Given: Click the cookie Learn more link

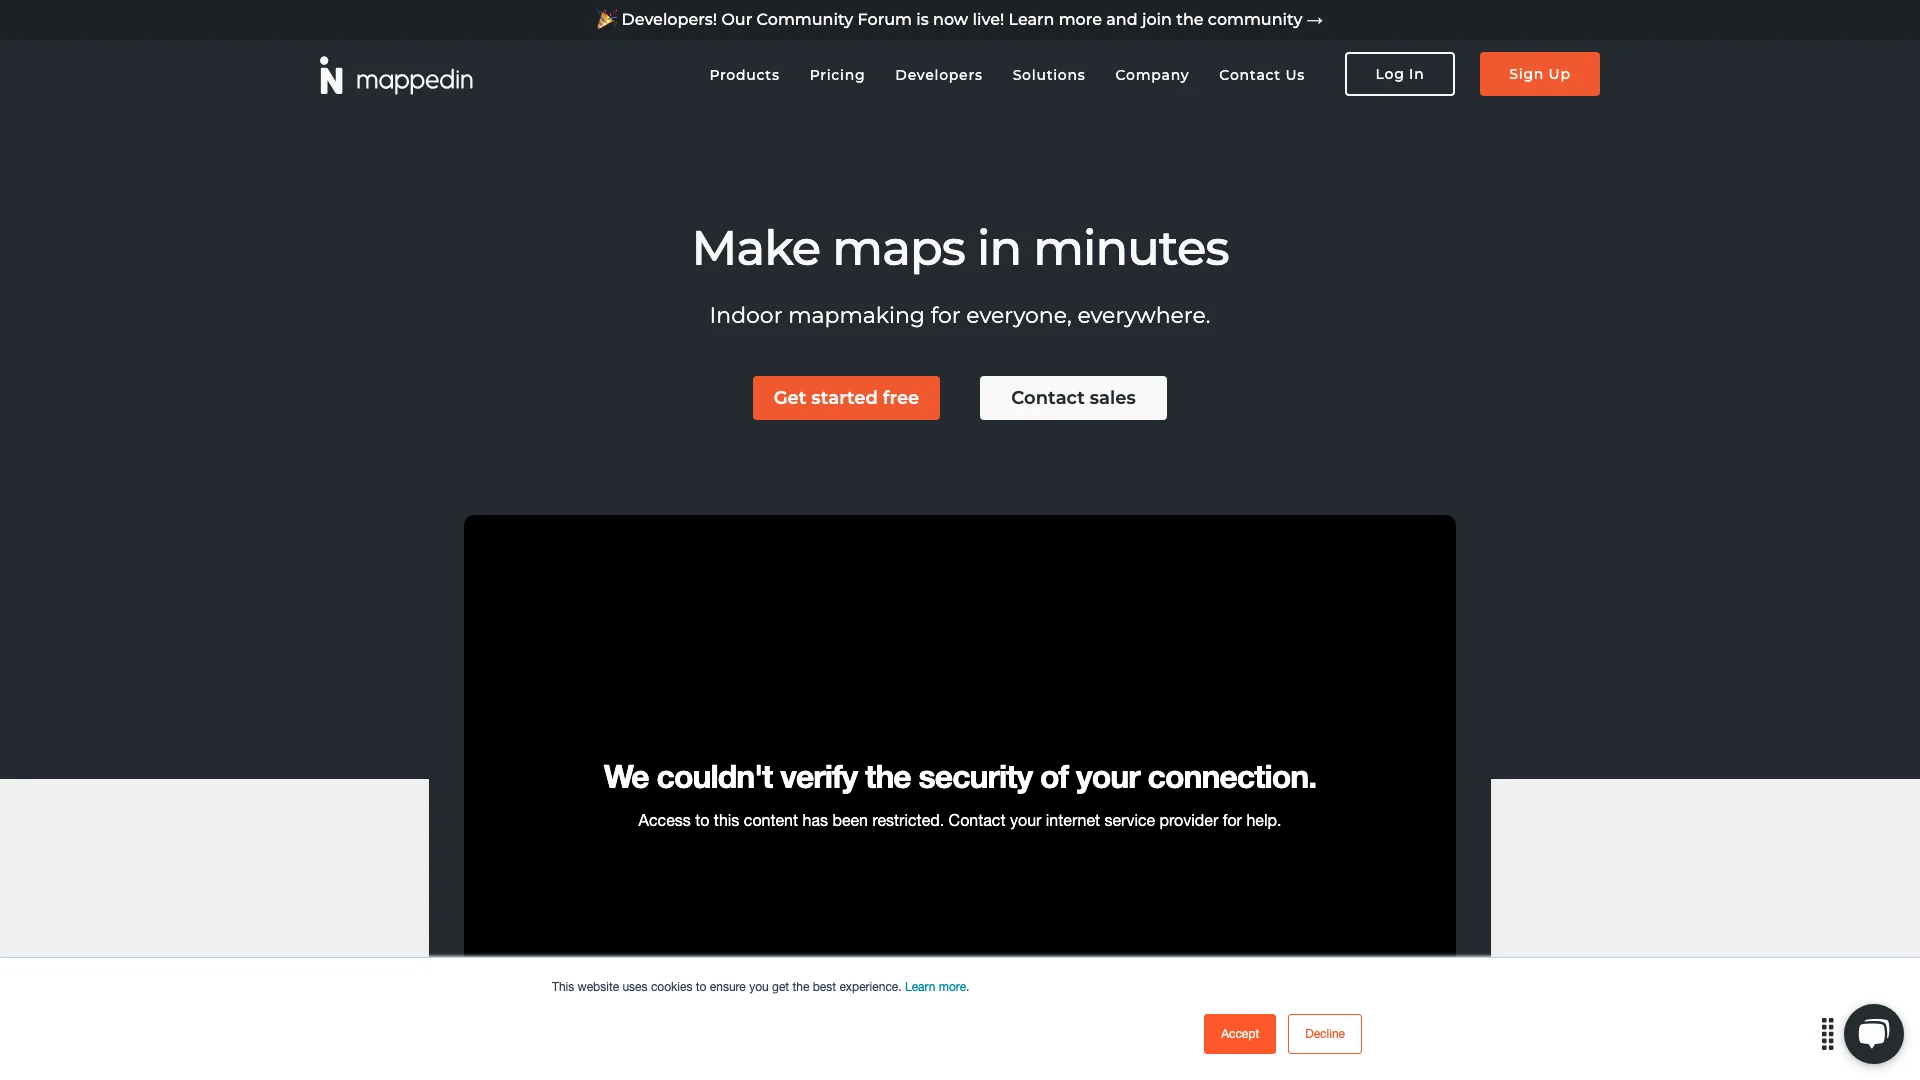Looking at the screenshot, I should click(935, 986).
